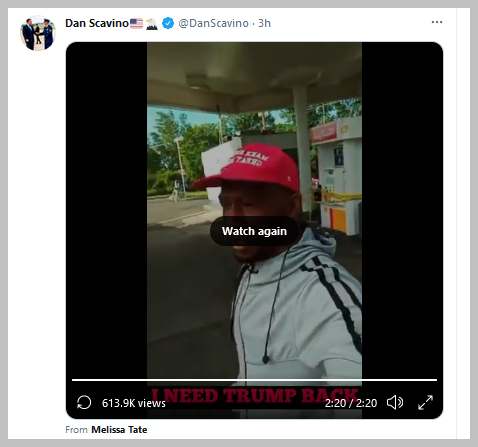Click the American flag emoji by name
478x447 pixels.
coord(136,23)
